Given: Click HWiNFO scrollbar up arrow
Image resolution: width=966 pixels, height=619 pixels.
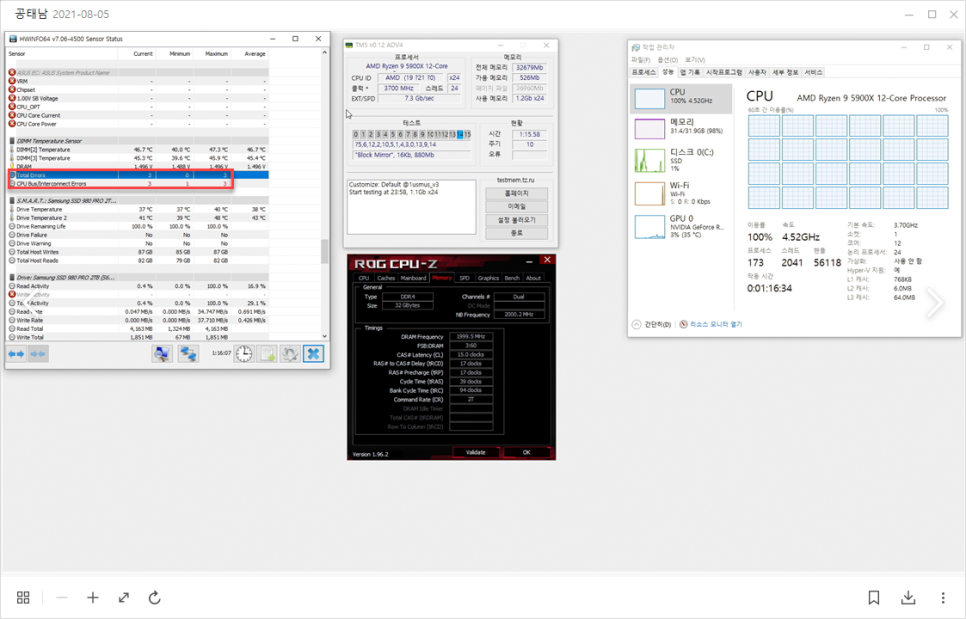Looking at the screenshot, I should 325,53.
